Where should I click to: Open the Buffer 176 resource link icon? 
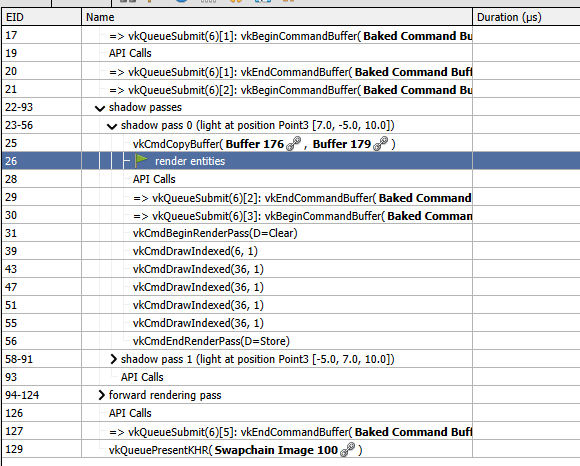(x=294, y=143)
